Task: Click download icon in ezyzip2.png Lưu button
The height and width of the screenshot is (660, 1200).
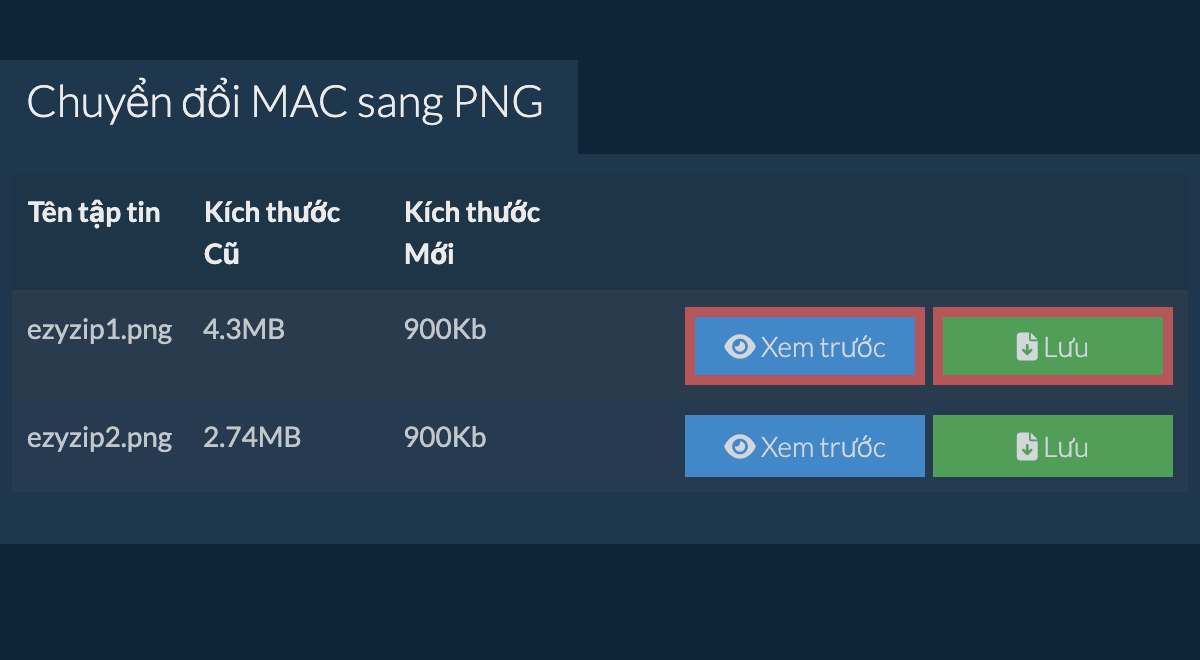Action: (x=1027, y=446)
